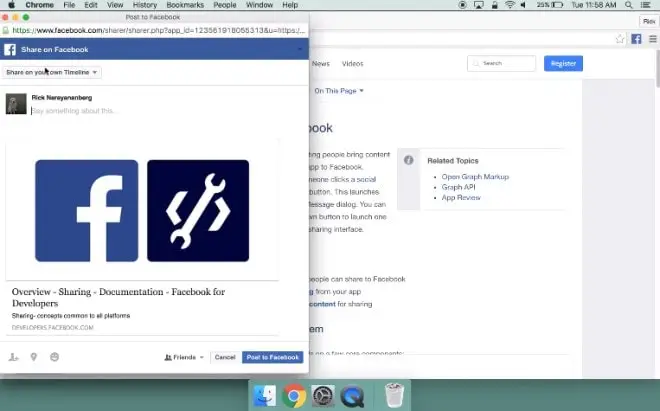Open Google Chrome from the dock
660x411 pixels.
coord(294,396)
